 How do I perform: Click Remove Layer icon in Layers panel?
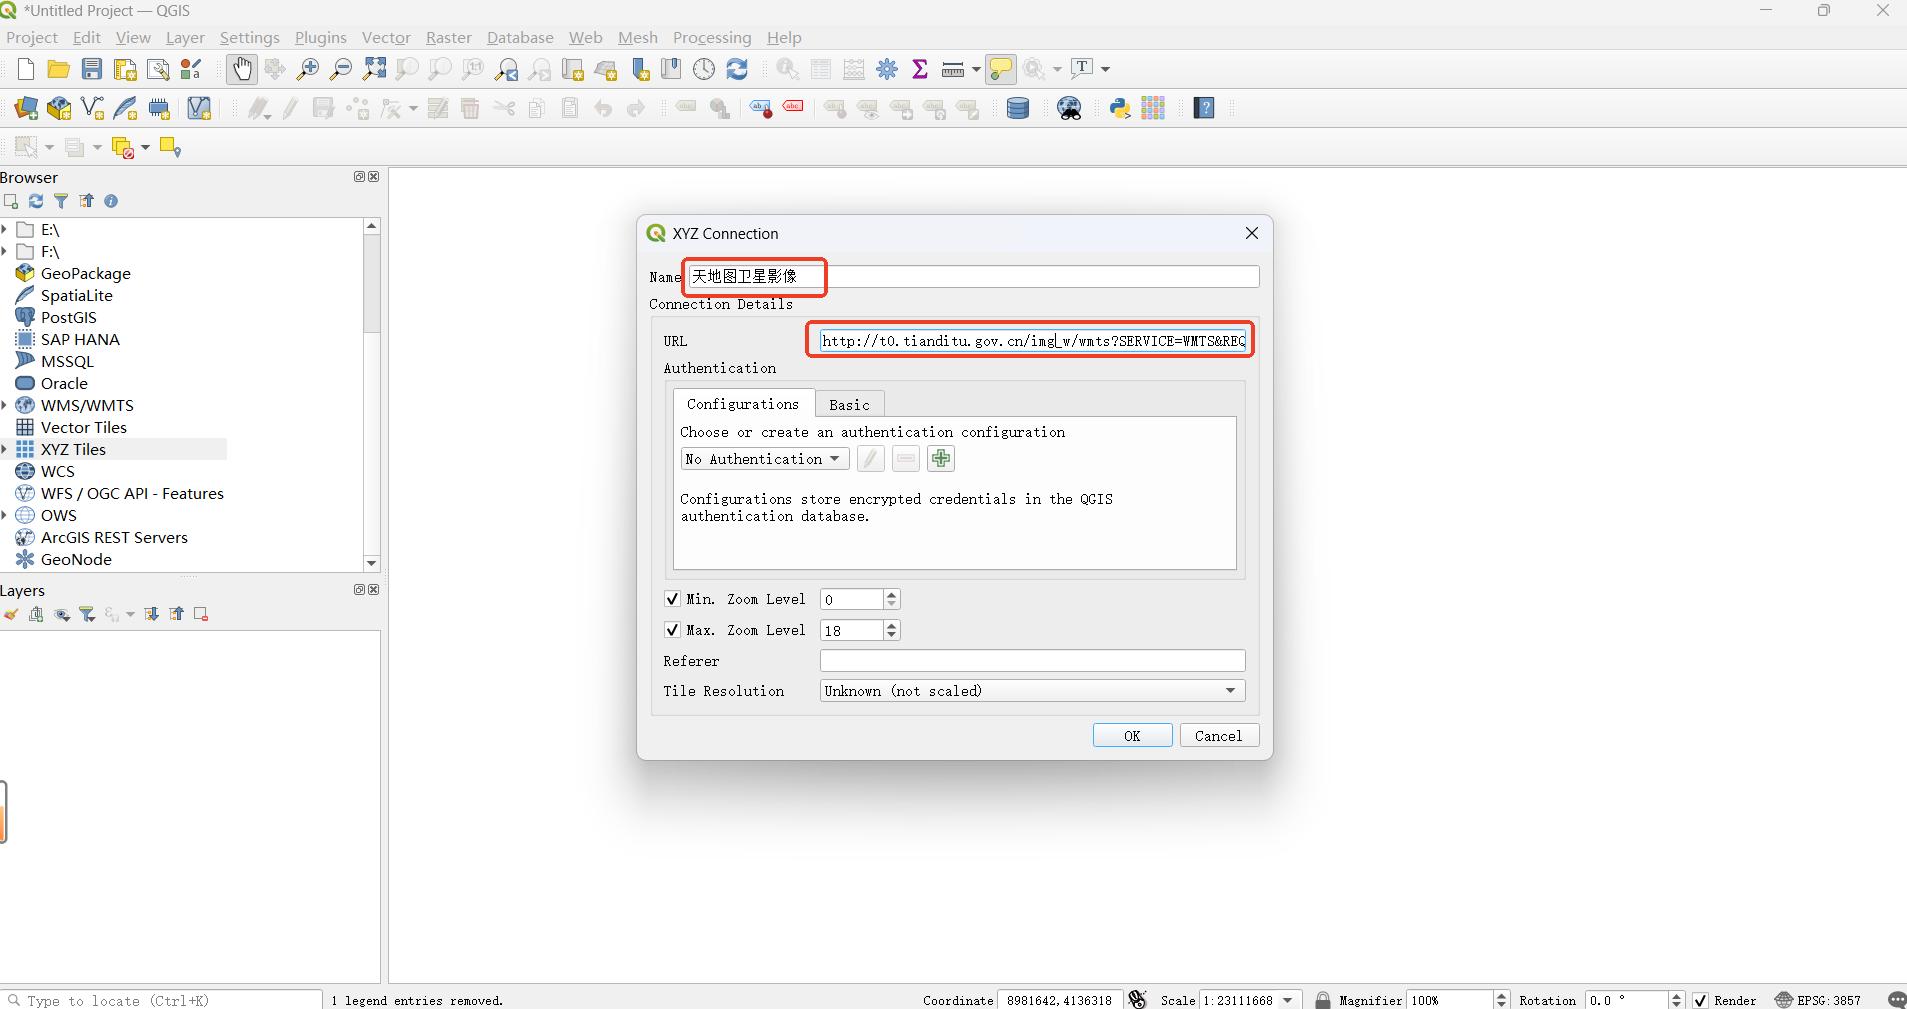point(201,614)
